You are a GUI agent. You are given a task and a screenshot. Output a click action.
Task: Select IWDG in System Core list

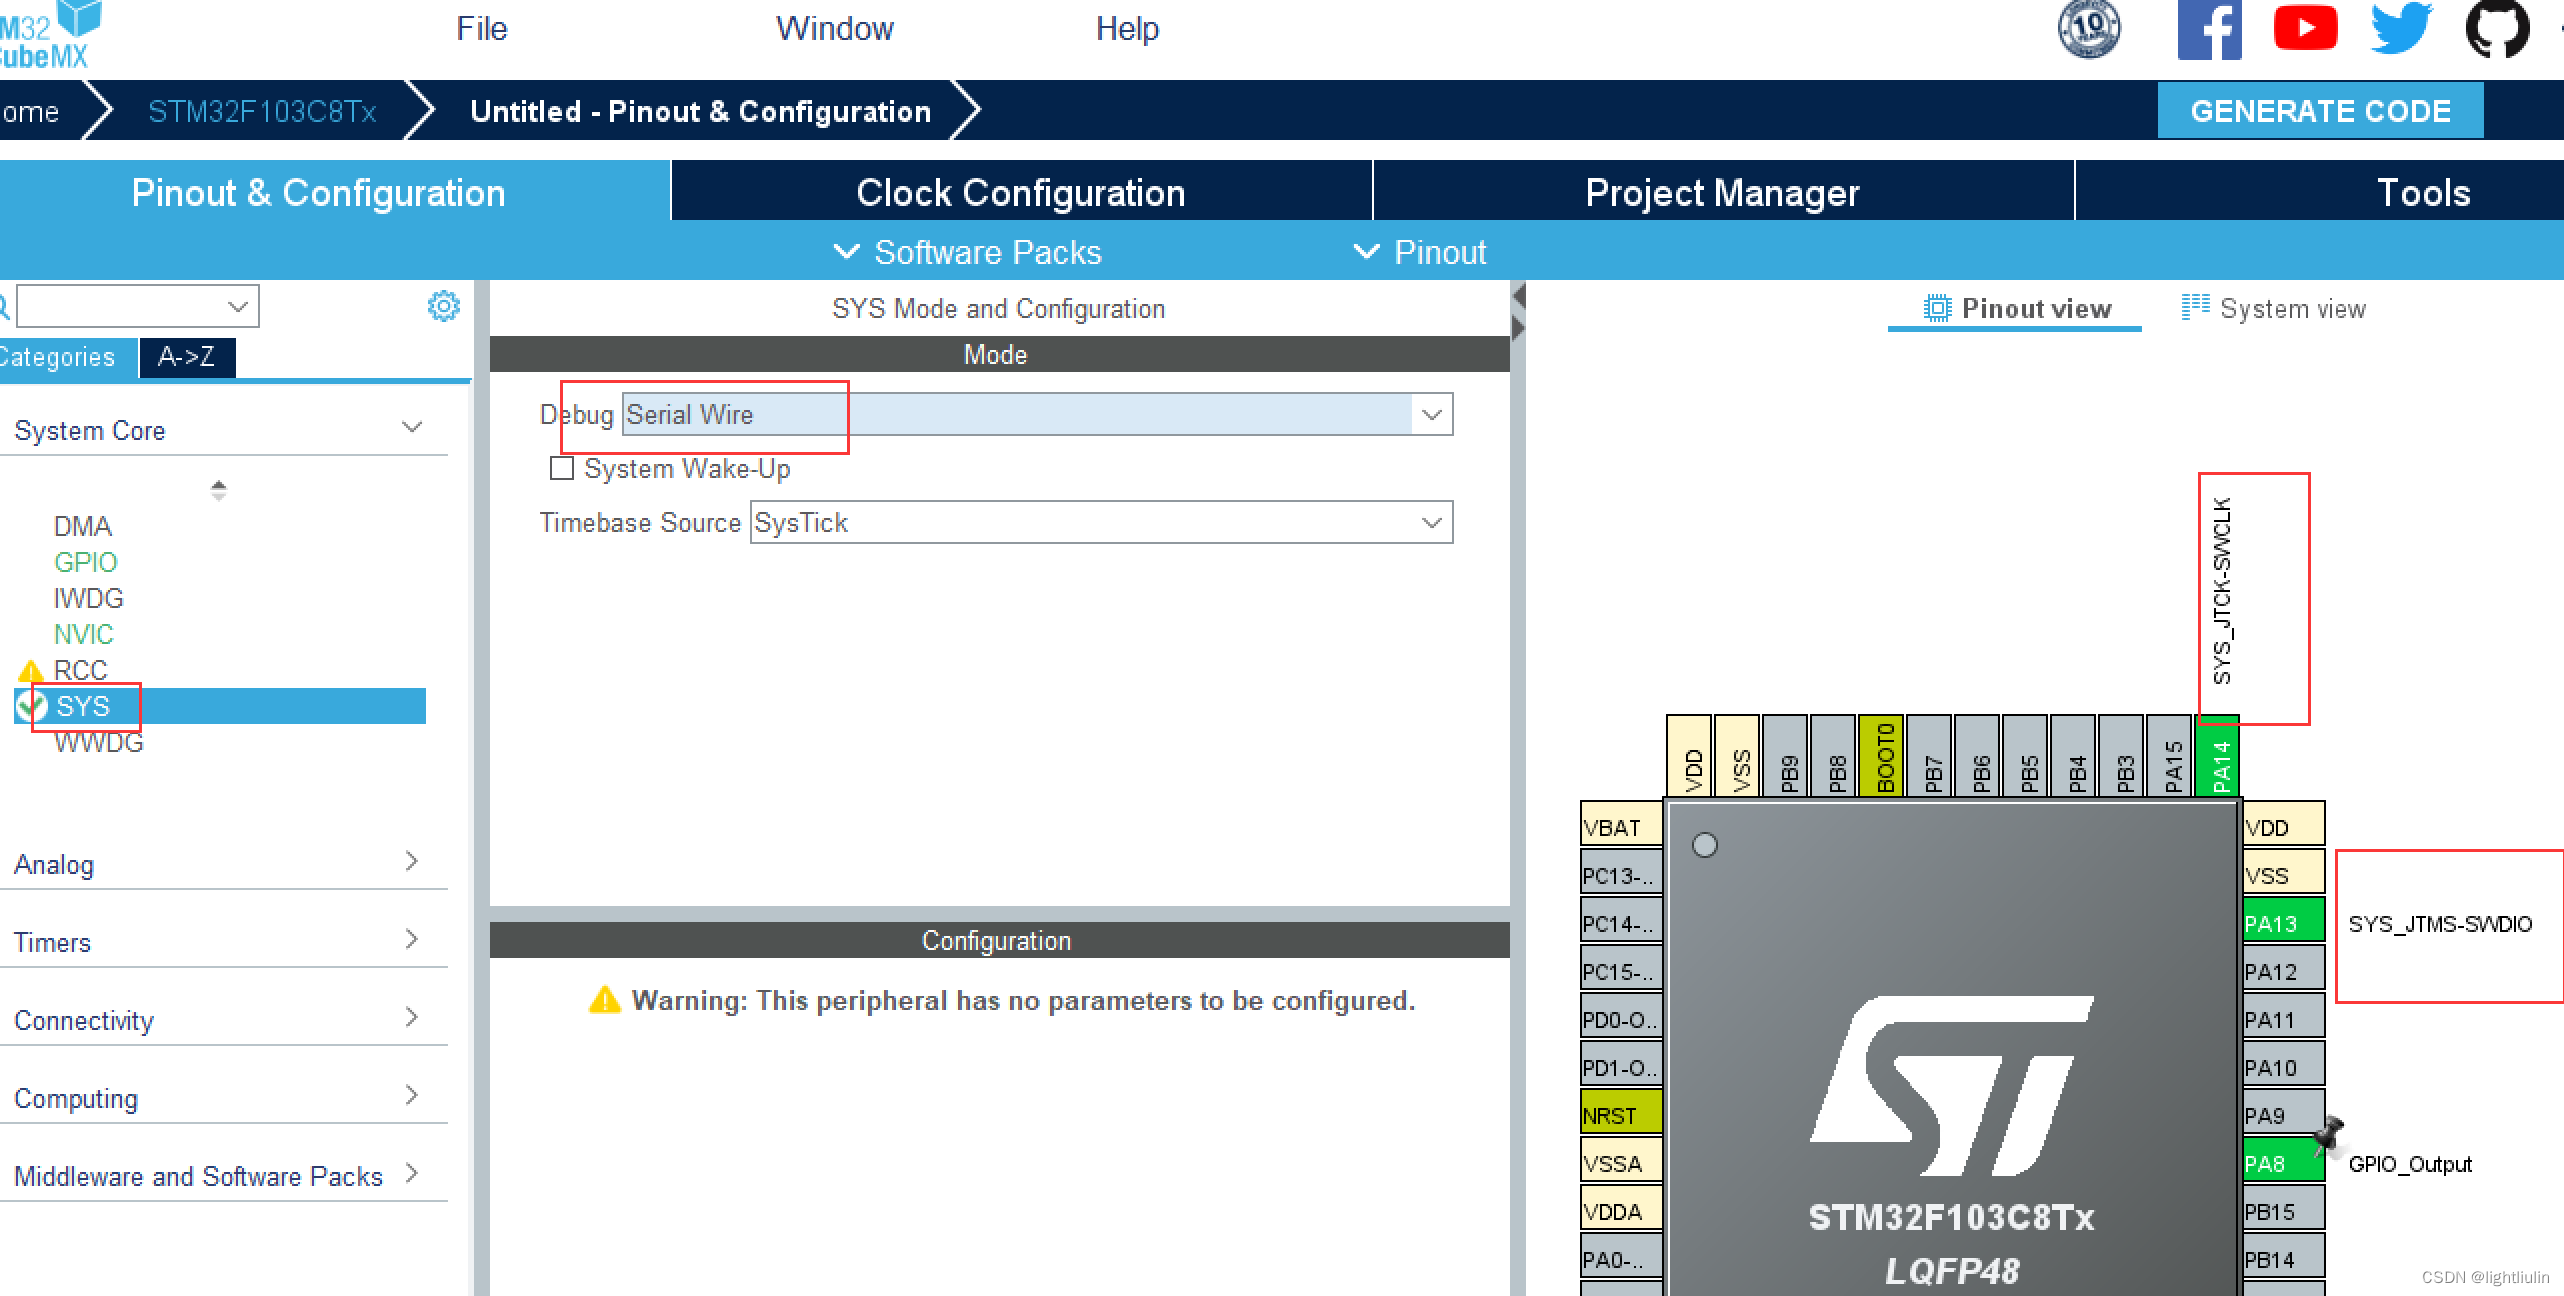pos(89,598)
